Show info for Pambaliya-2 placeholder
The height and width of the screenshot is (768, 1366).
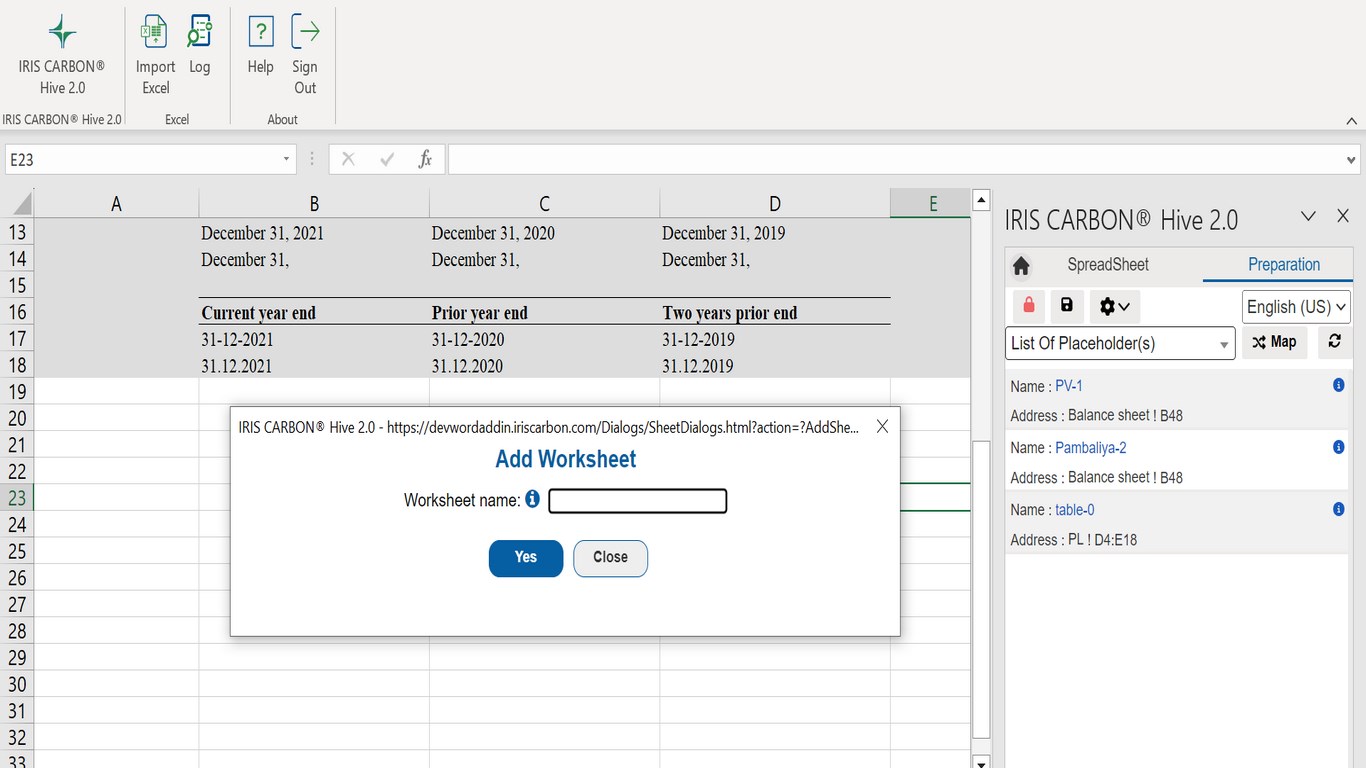[x=1338, y=447]
